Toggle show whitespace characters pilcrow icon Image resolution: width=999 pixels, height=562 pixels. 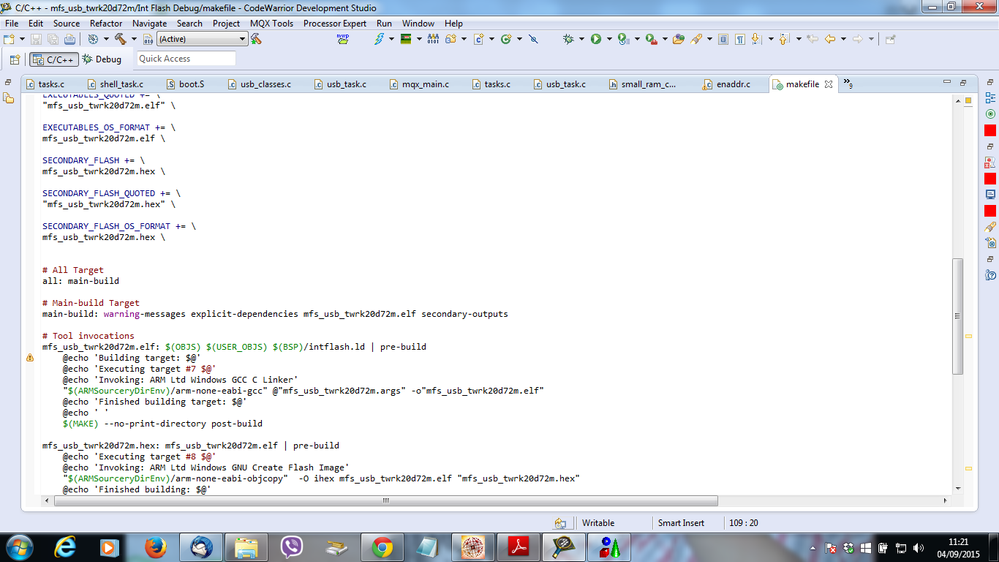point(740,39)
